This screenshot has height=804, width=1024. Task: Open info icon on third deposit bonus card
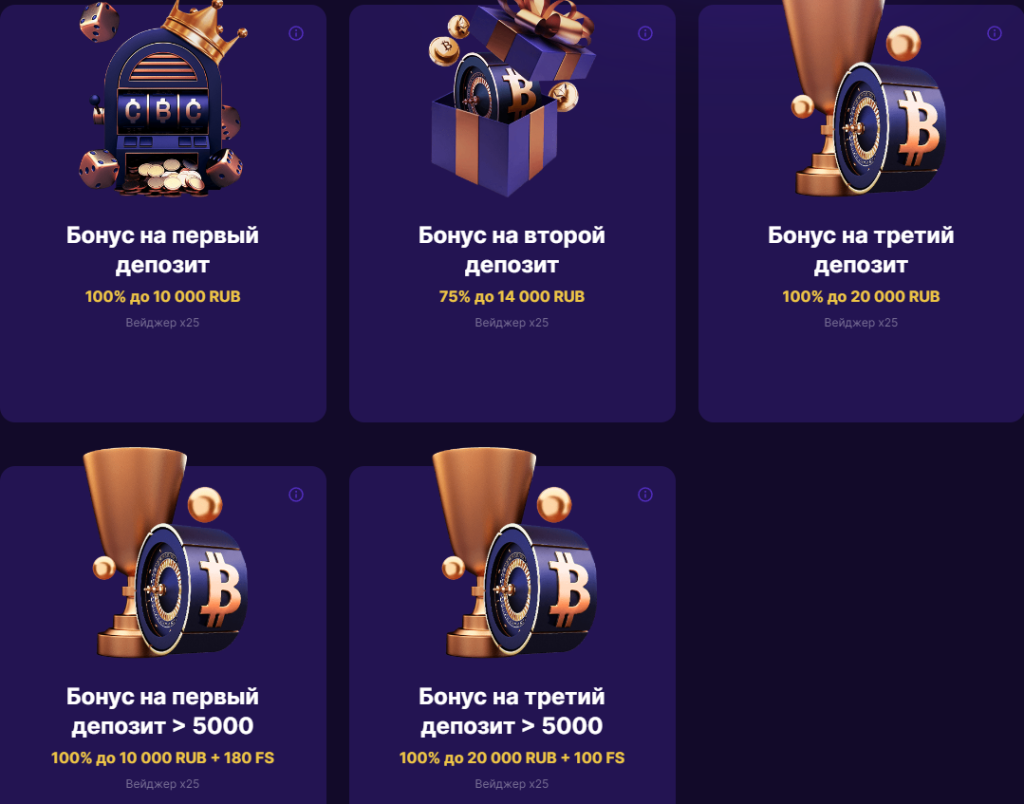[x=994, y=33]
